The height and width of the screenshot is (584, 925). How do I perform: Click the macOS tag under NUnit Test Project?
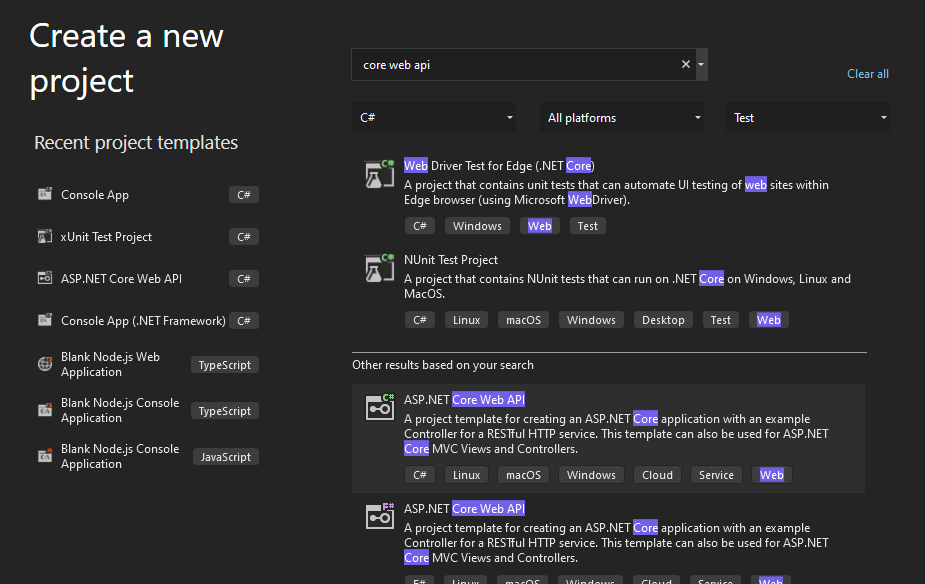tap(523, 320)
